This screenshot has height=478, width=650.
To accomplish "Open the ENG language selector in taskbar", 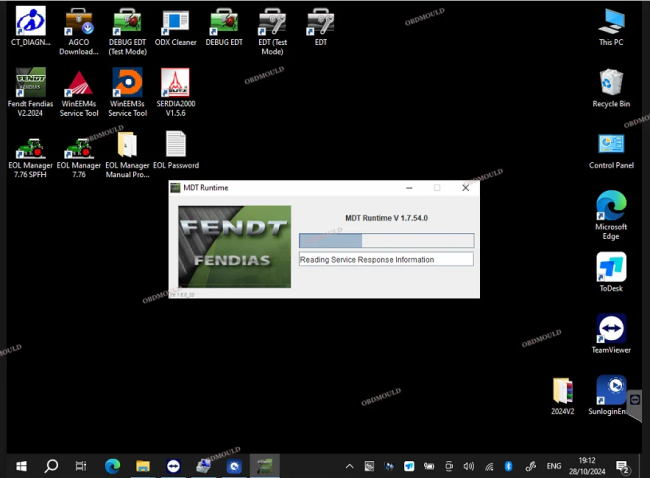I will (x=551, y=466).
